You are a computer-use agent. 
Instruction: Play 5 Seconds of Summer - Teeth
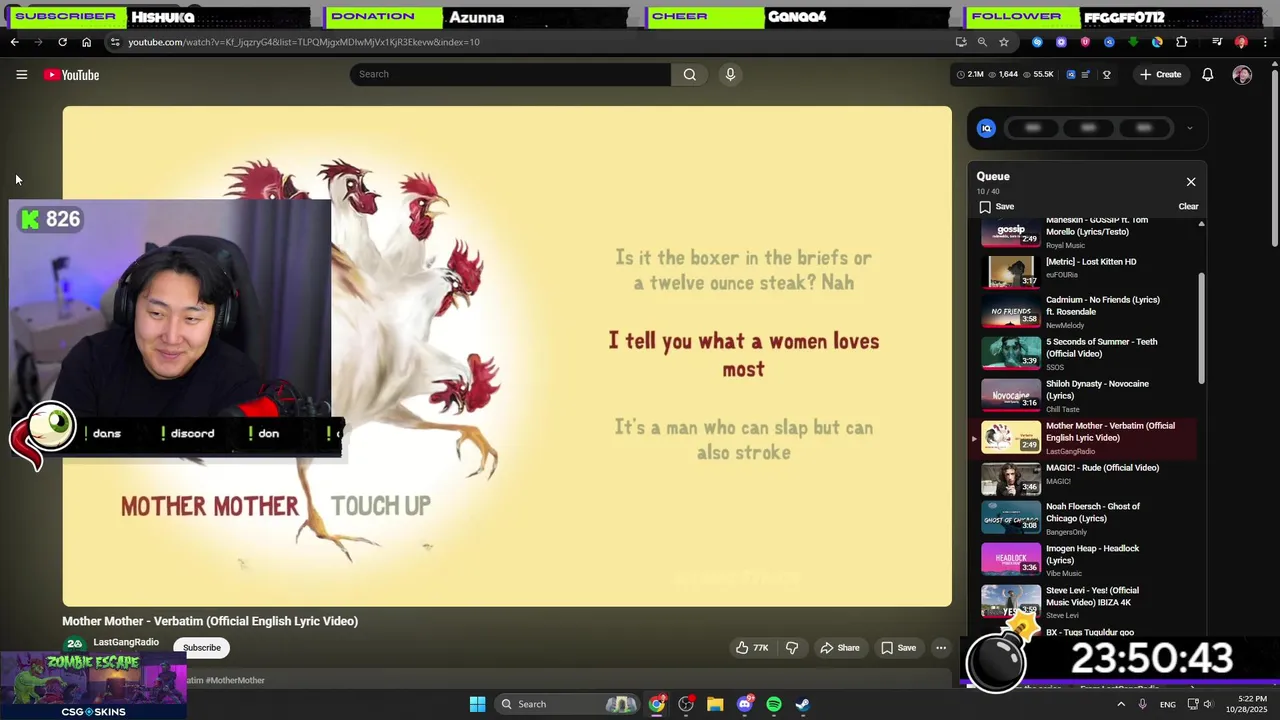(x=1088, y=354)
